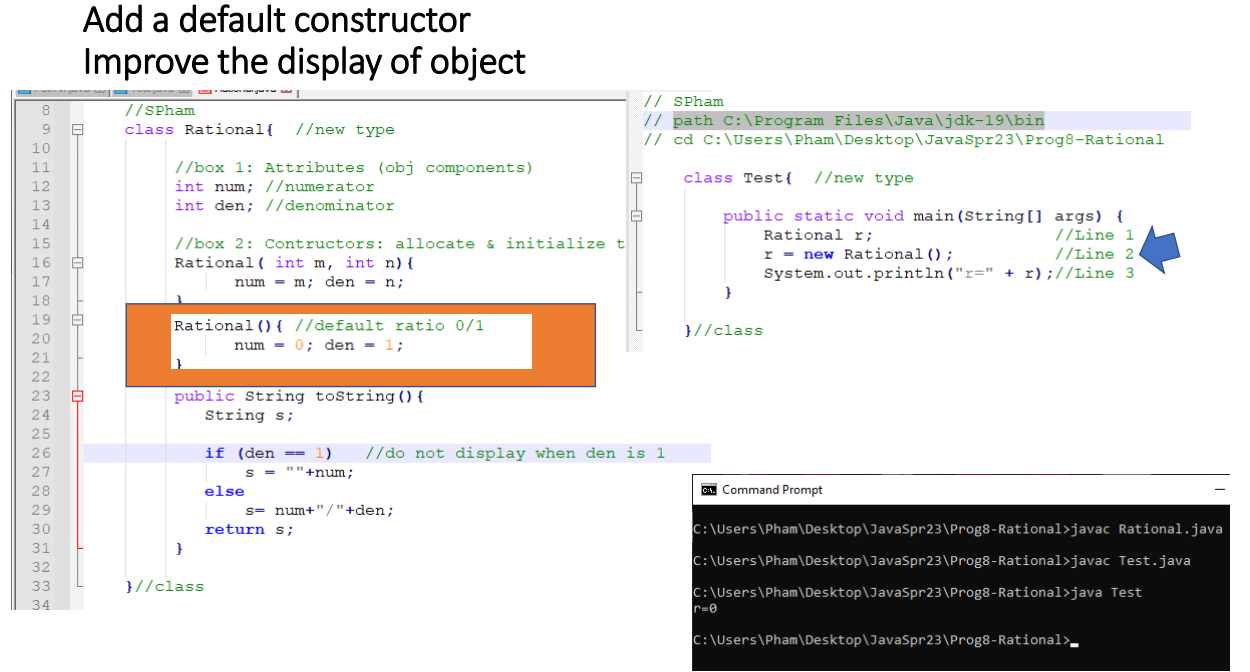Screen dimensions: 1250x672
Task: Collapse the main method fold in right pane
Action: coord(637,215)
